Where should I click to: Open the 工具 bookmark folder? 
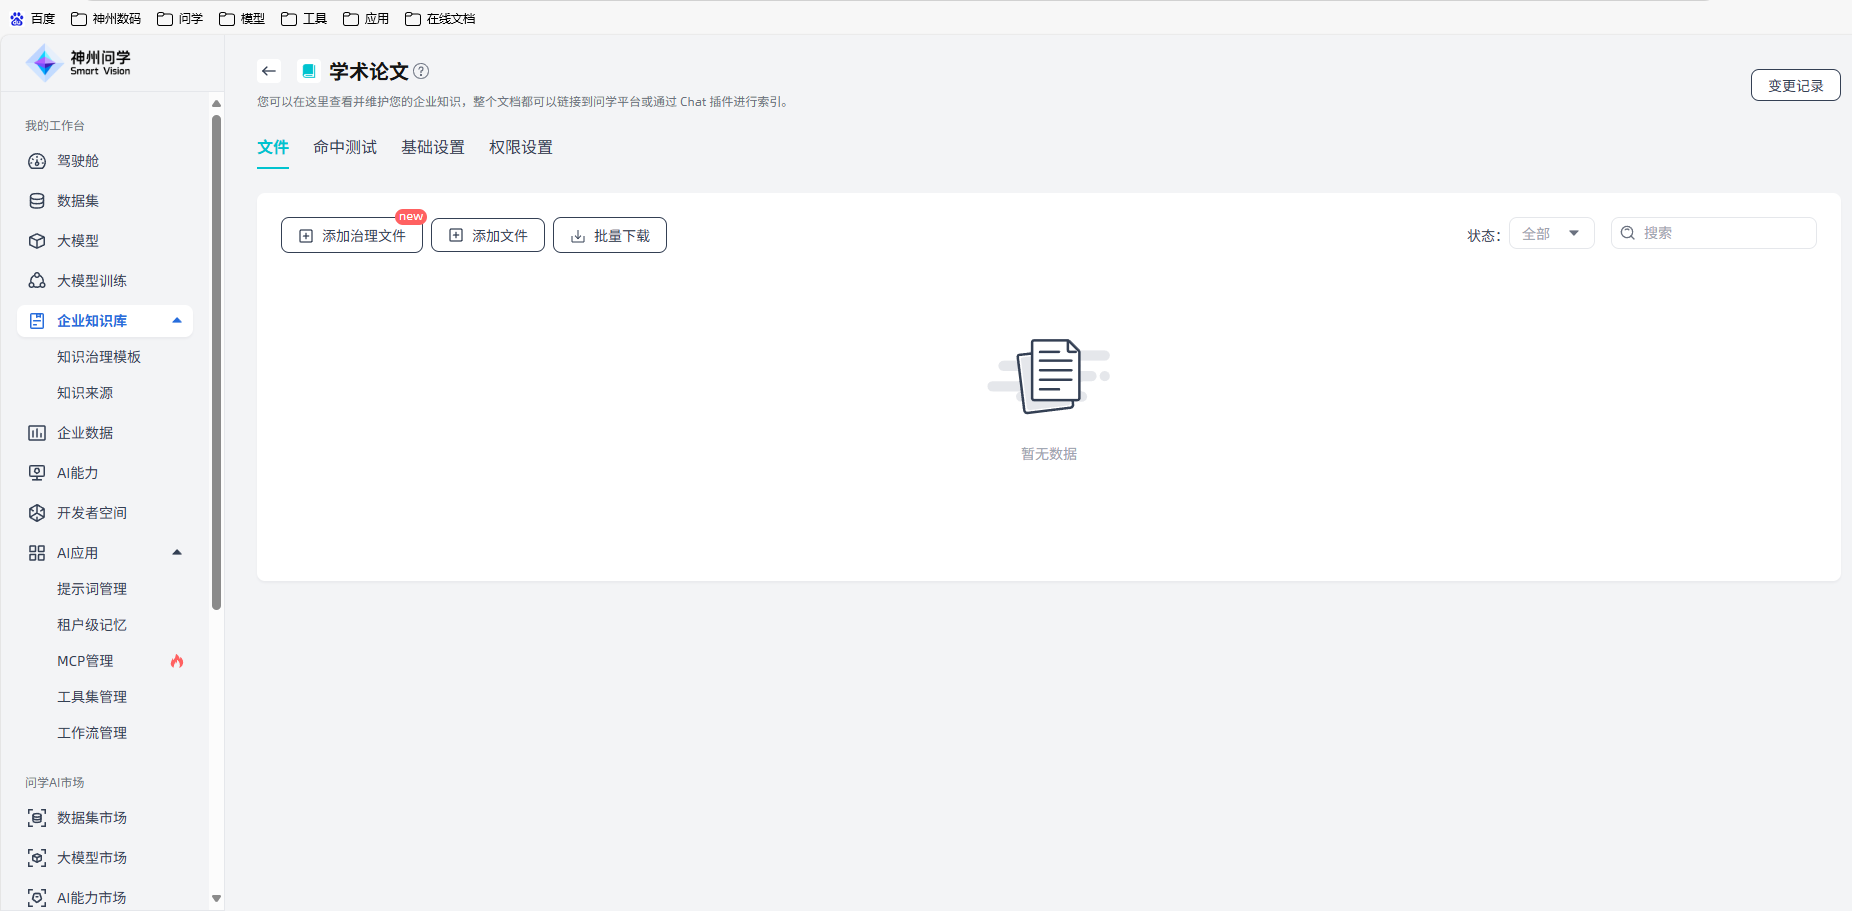point(304,19)
